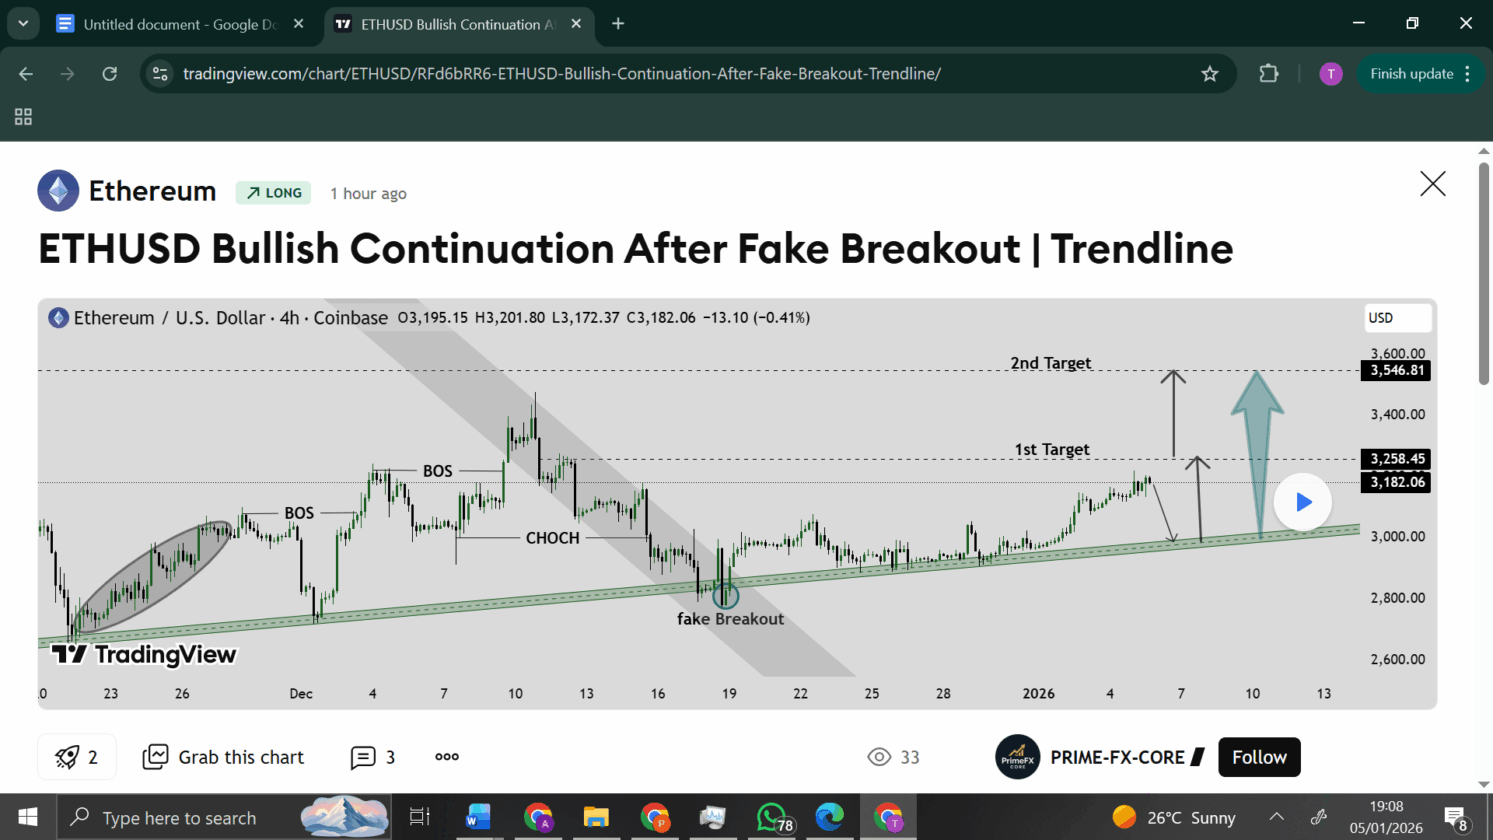
Task: Reload the TradingView page
Action: pyautogui.click(x=110, y=74)
